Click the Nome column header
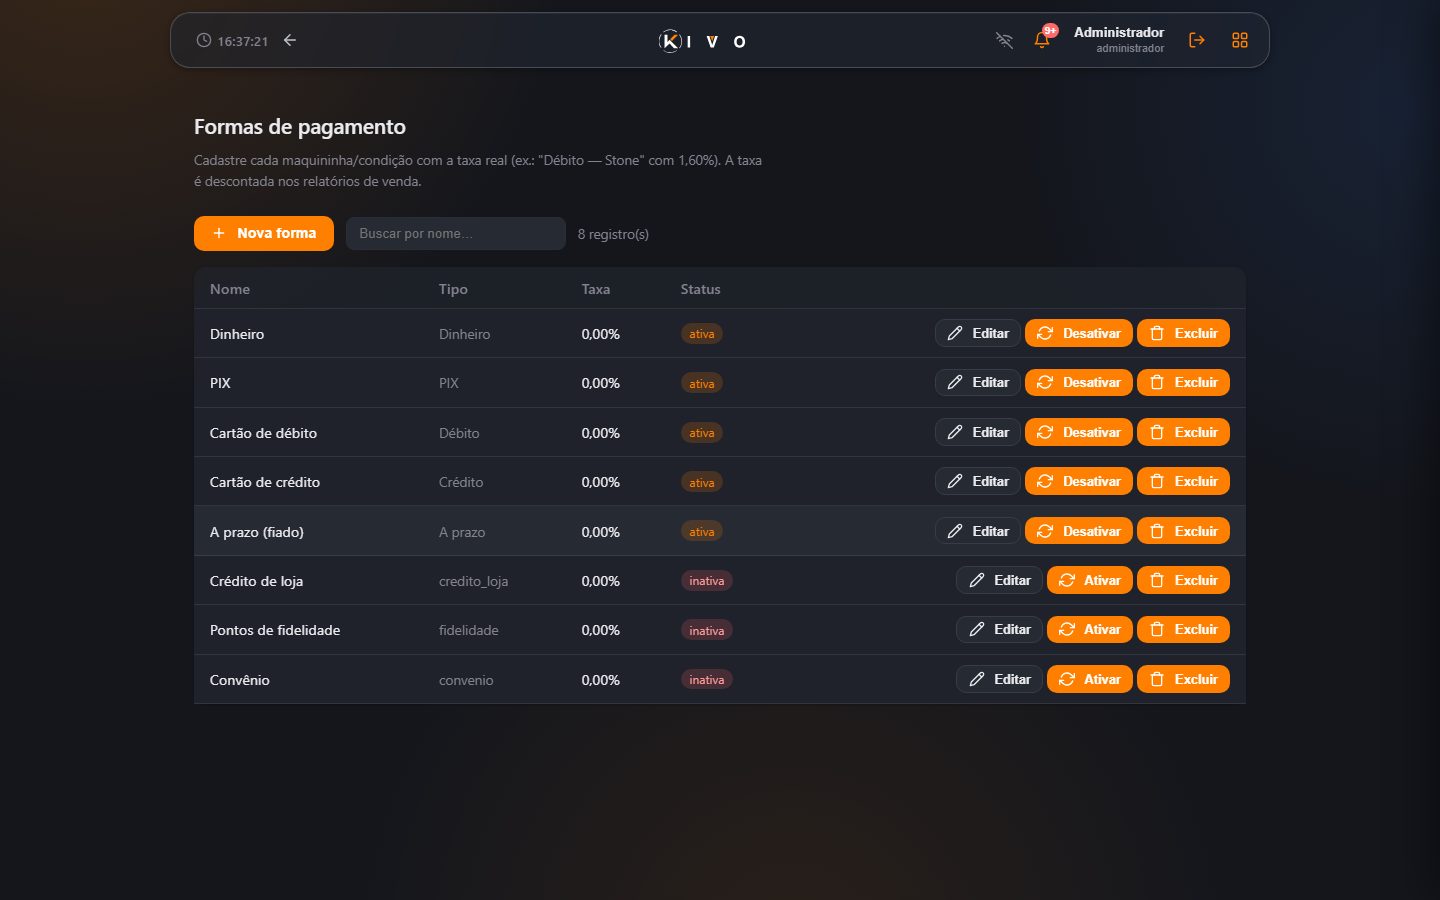 (x=230, y=289)
